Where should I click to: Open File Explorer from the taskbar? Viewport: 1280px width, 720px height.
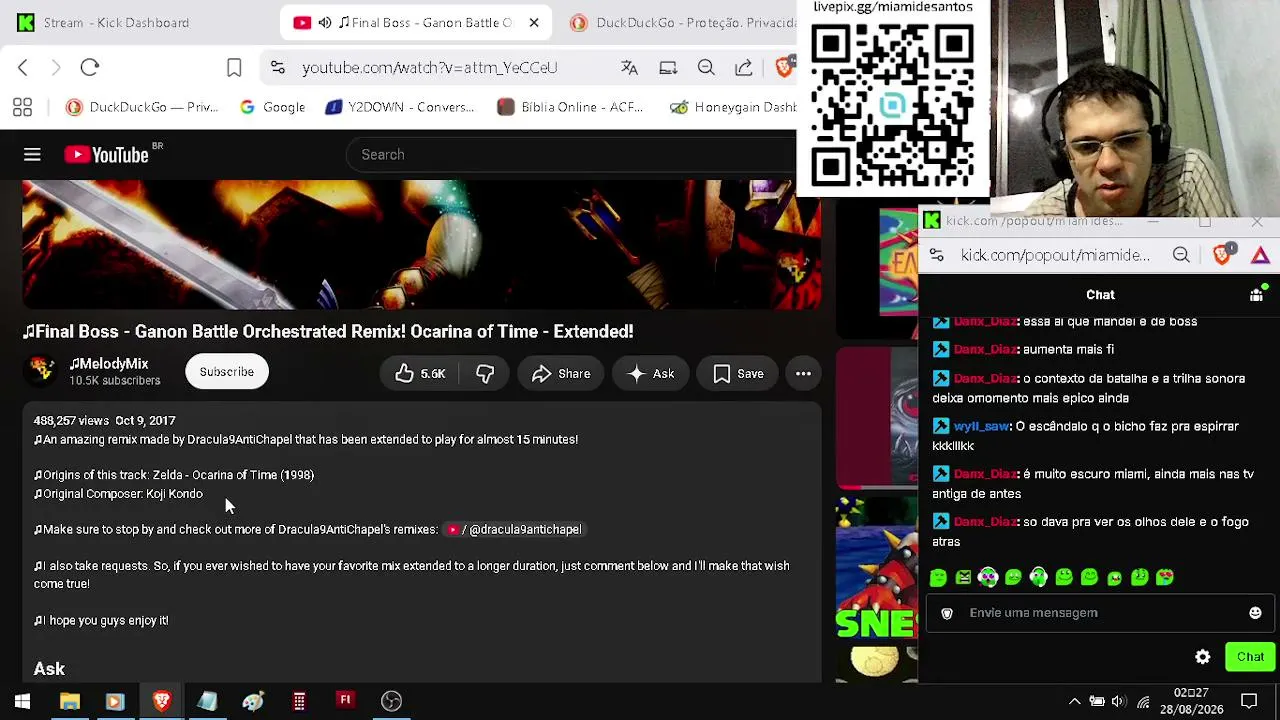point(69,701)
